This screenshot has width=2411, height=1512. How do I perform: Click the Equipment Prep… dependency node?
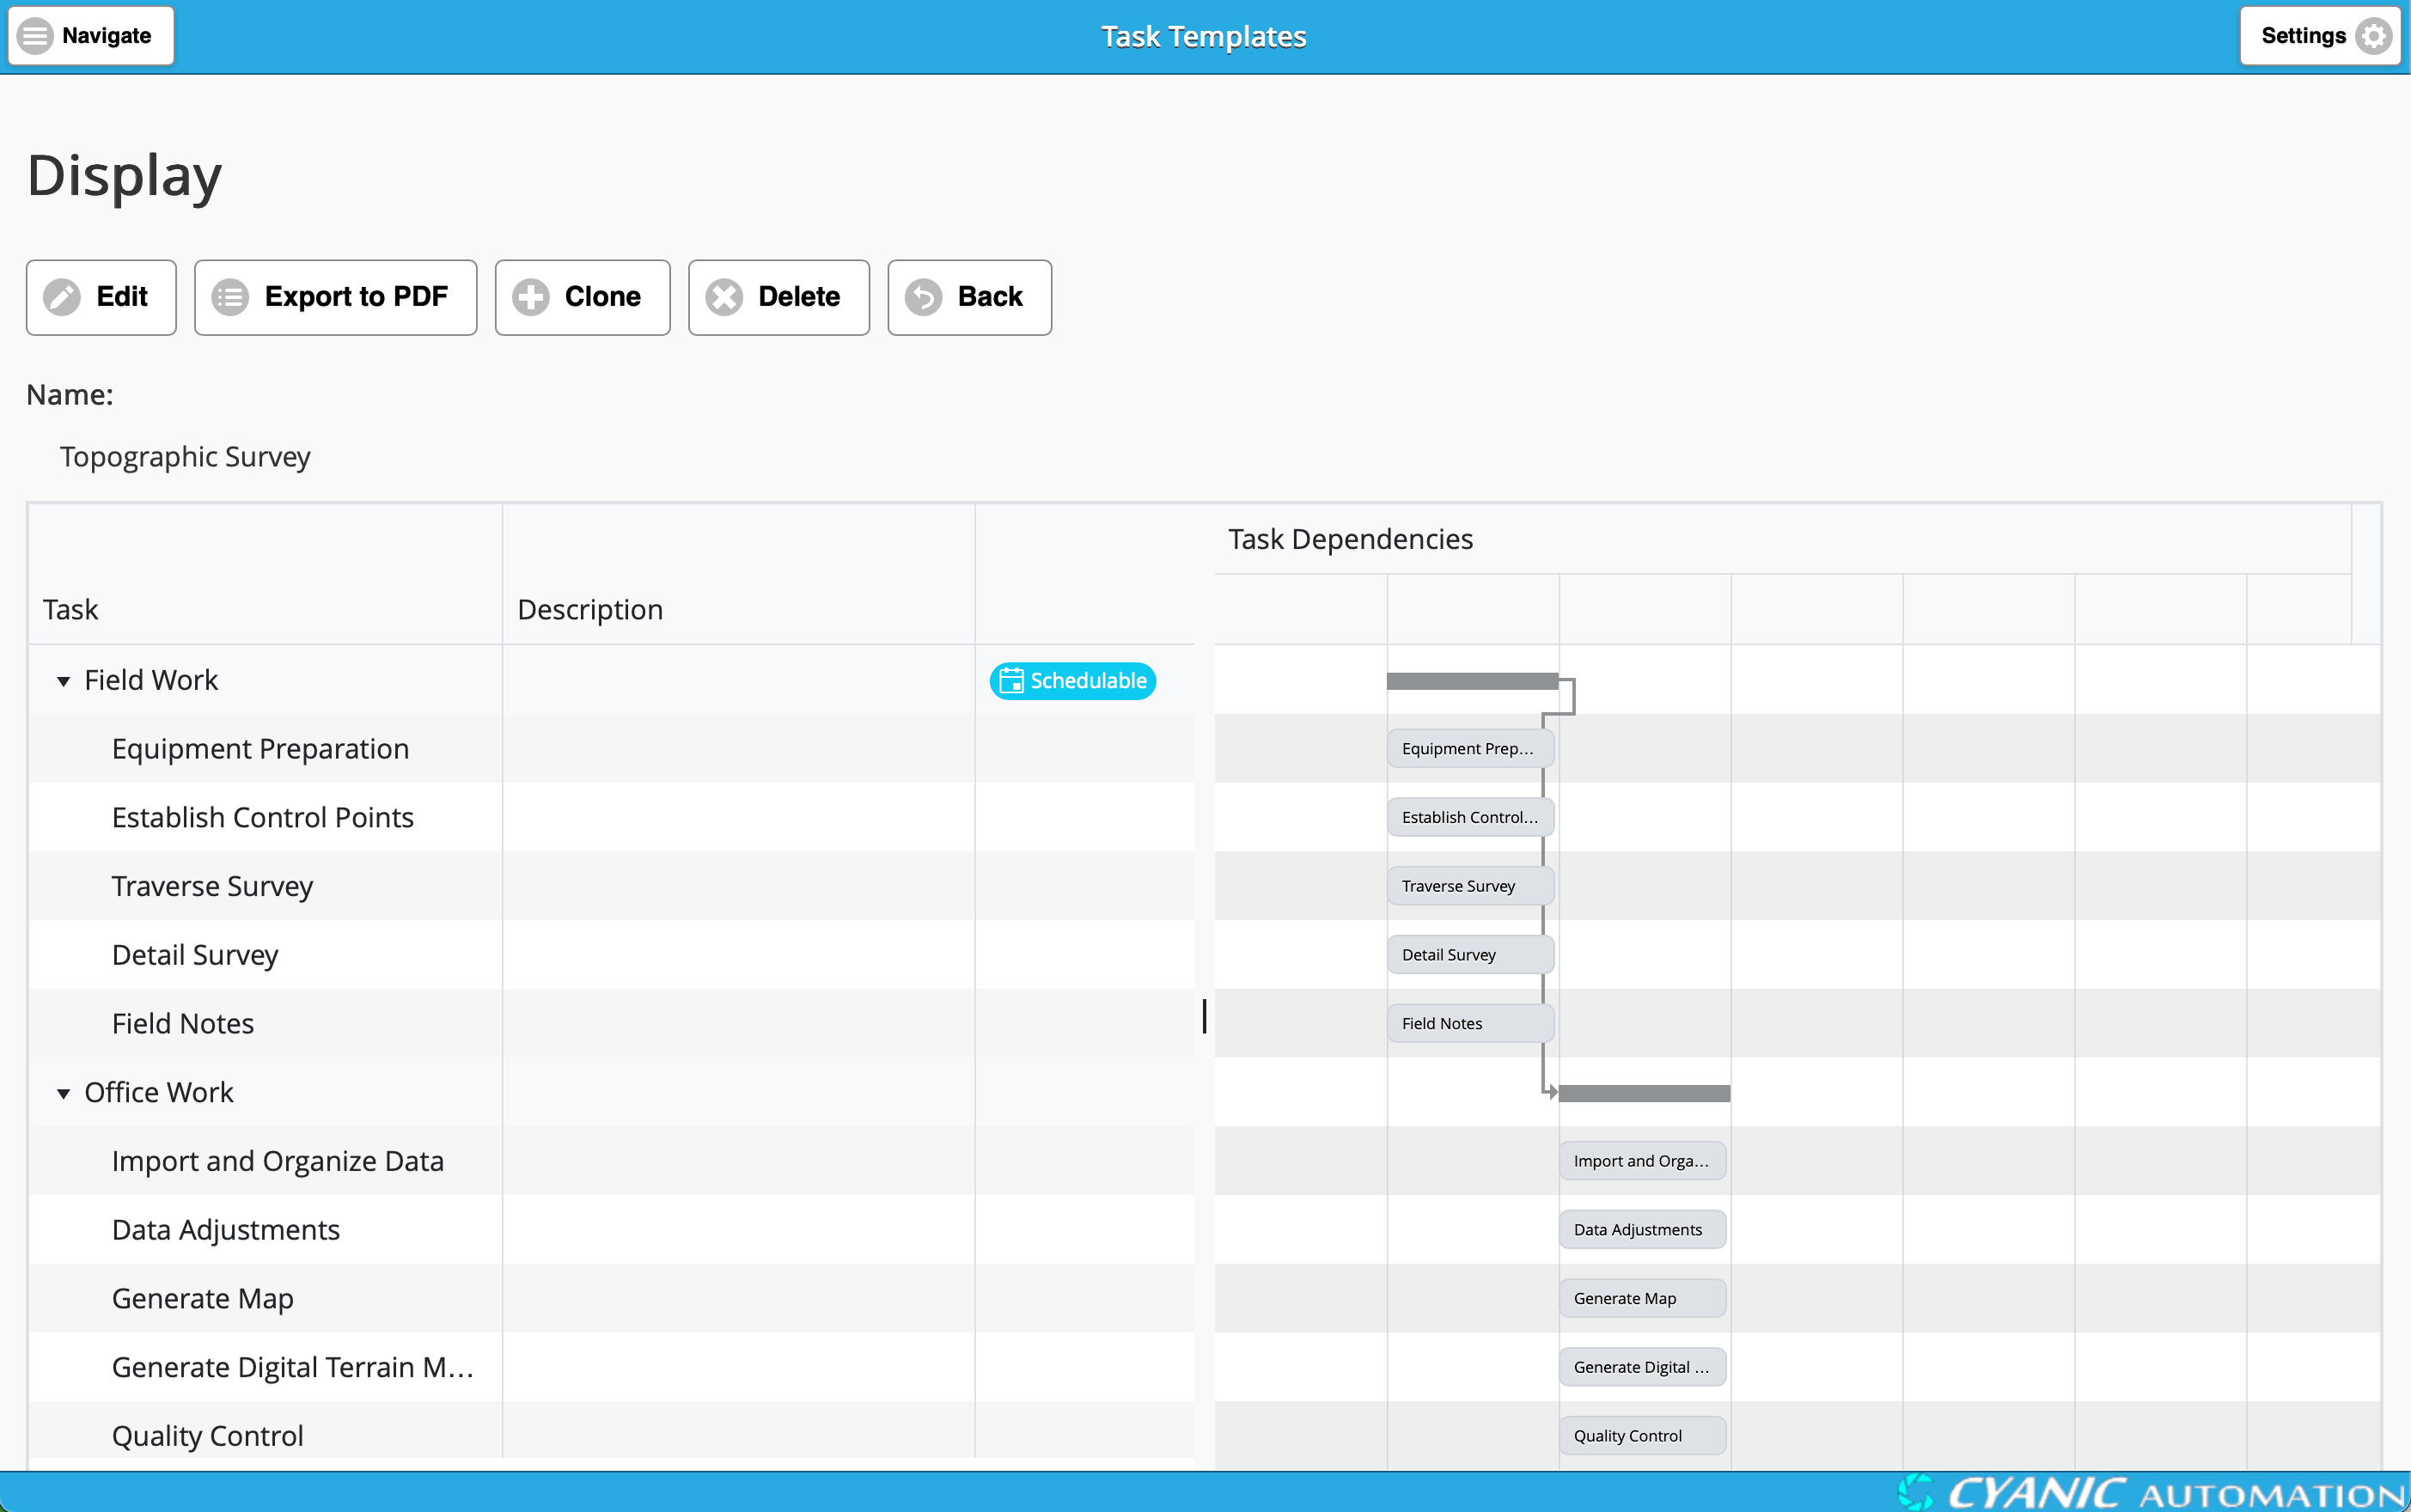coord(1470,748)
